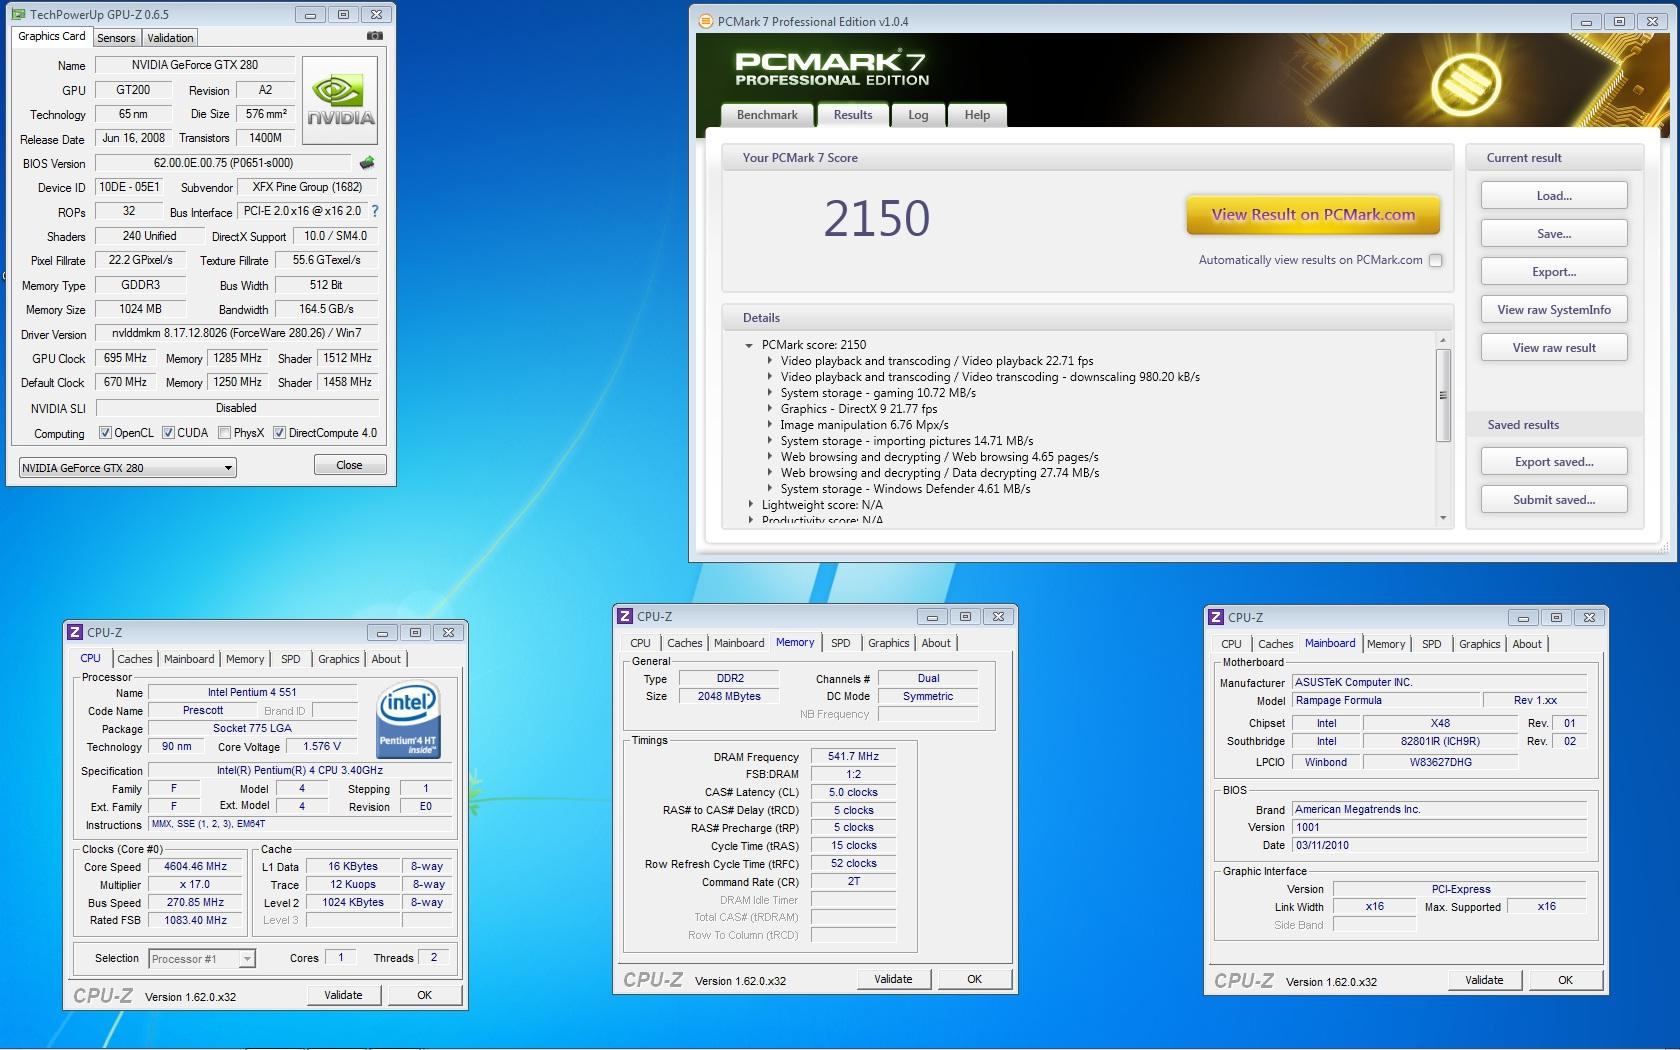Minimize the PCMark 7 window
The height and width of the screenshot is (1050, 1680).
(1586, 21)
